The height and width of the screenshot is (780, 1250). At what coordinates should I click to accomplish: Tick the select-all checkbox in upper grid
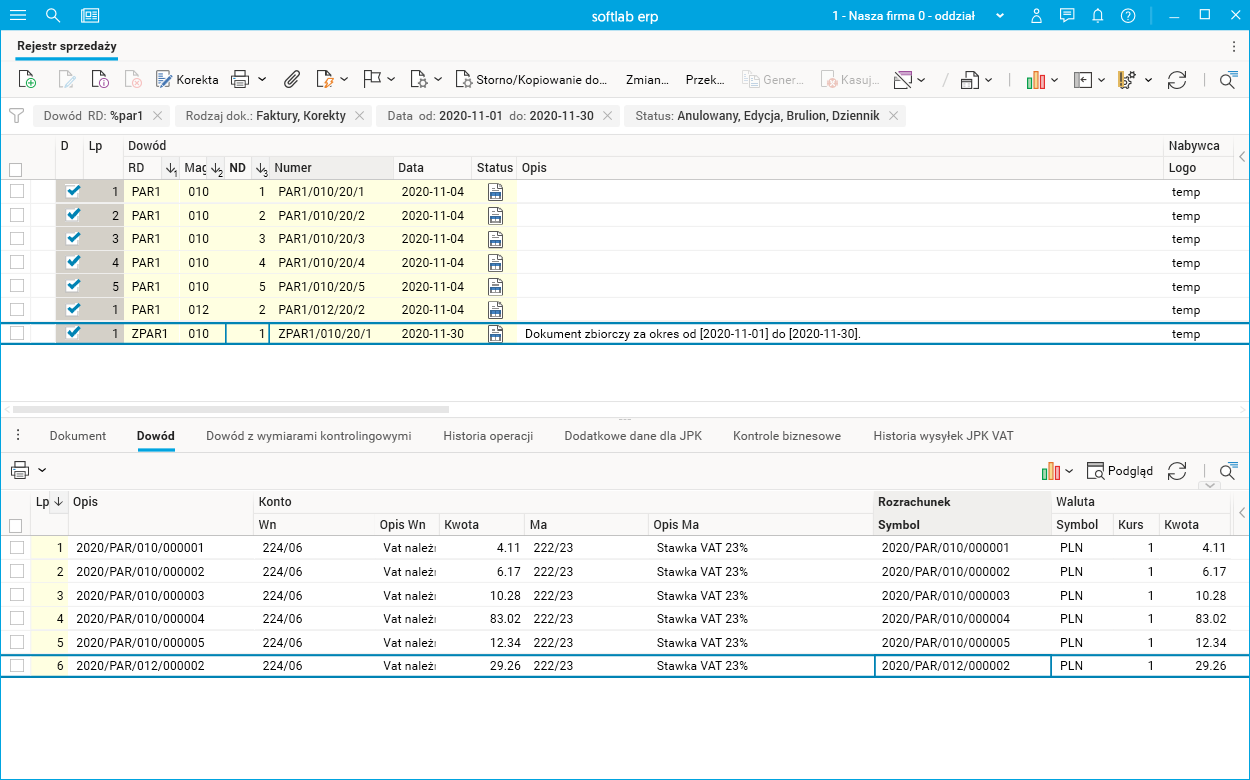(x=16, y=170)
